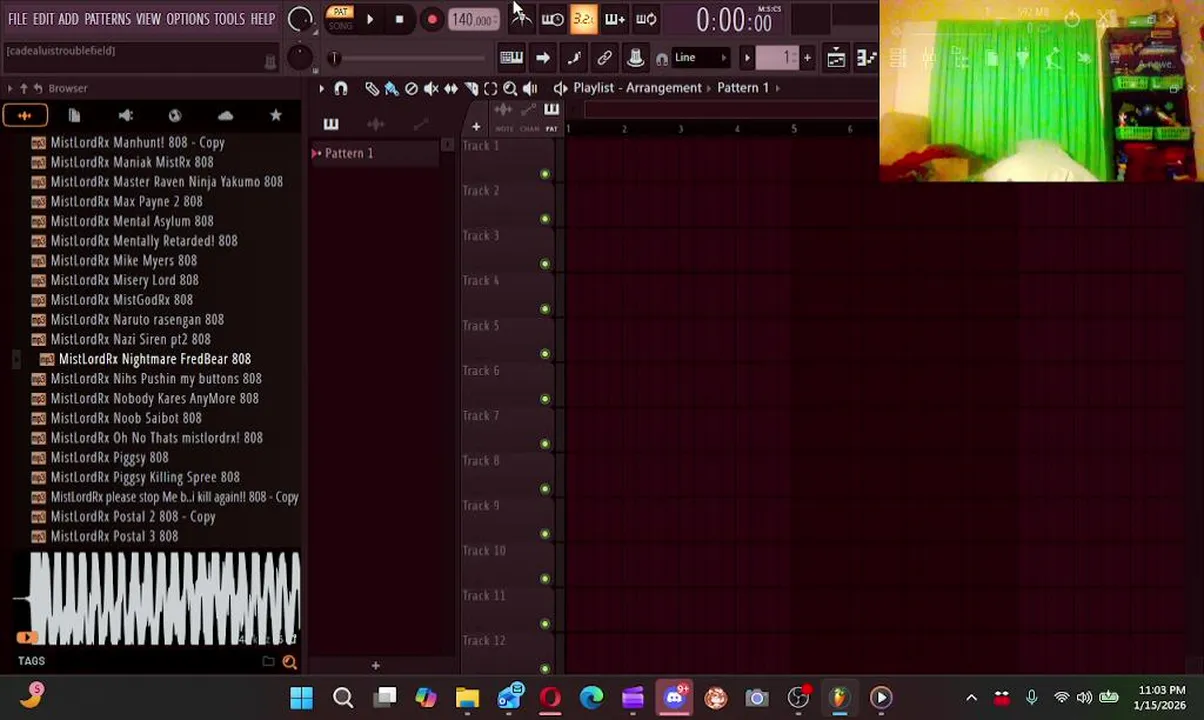Open the FILE menu
Image resolution: width=1204 pixels, height=720 pixels.
tap(18, 19)
